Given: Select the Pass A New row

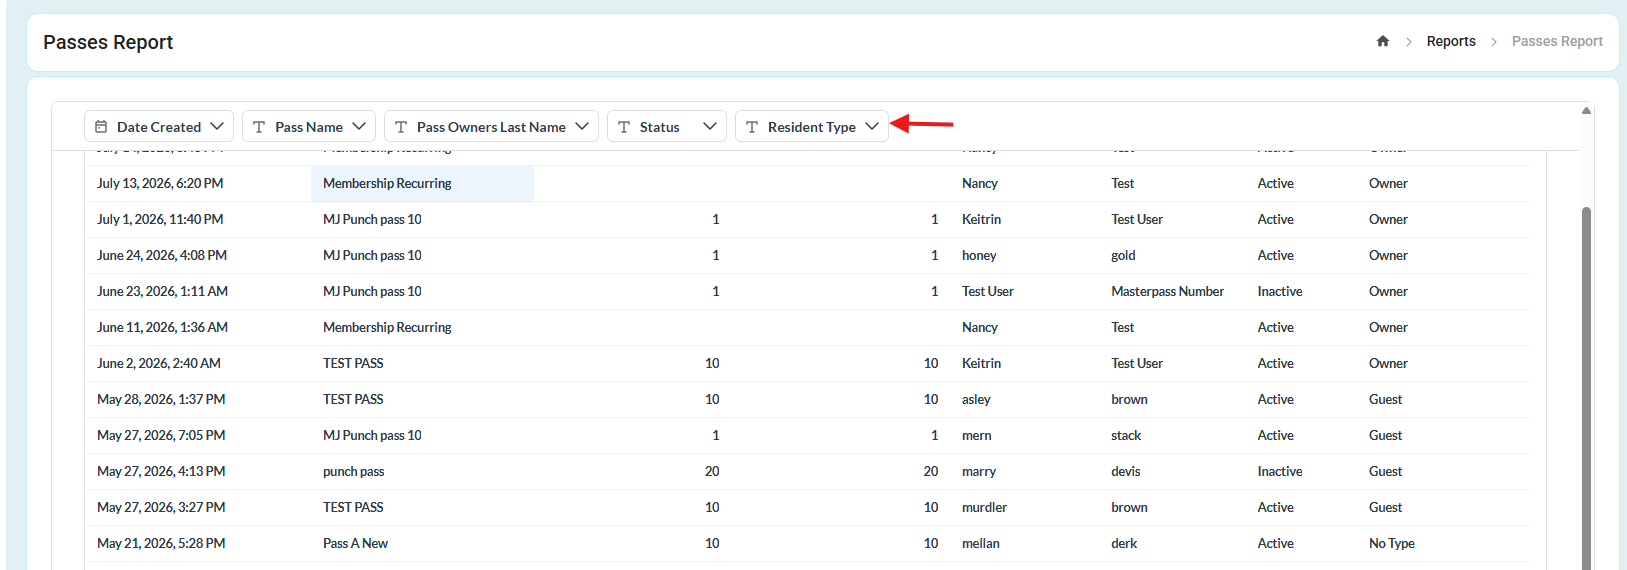Looking at the screenshot, I should coord(808,543).
